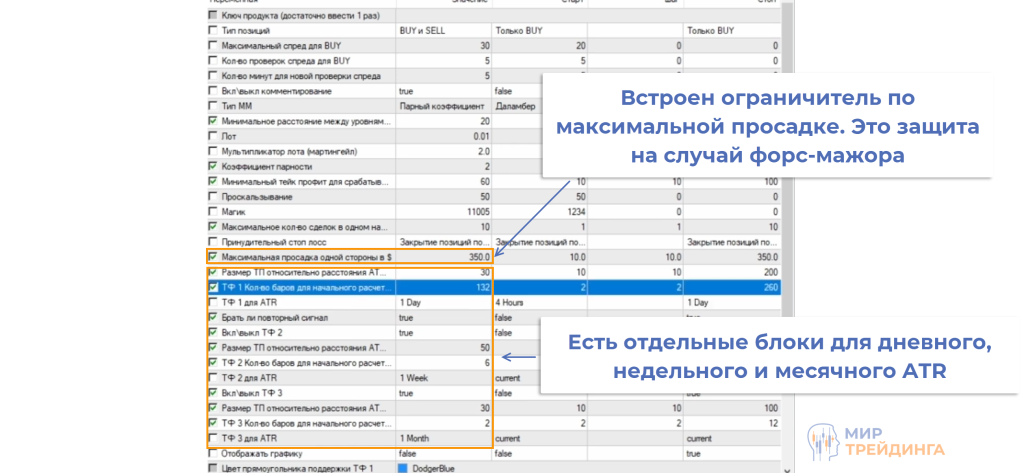Screen dimensions: 1024x473
Task: Tick the Проскальзывание checkbox
Action: coord(212,197)
